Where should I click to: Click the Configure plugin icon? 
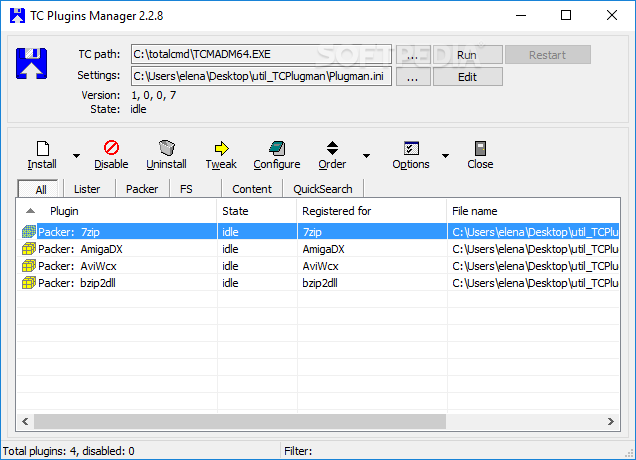tap(277, 148)
